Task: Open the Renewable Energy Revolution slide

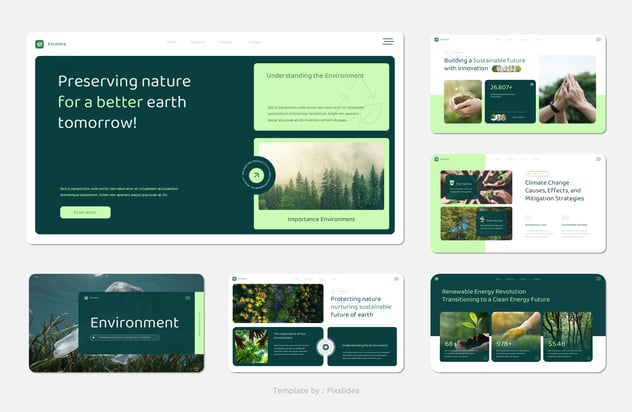Action: [x=517, y=323]
